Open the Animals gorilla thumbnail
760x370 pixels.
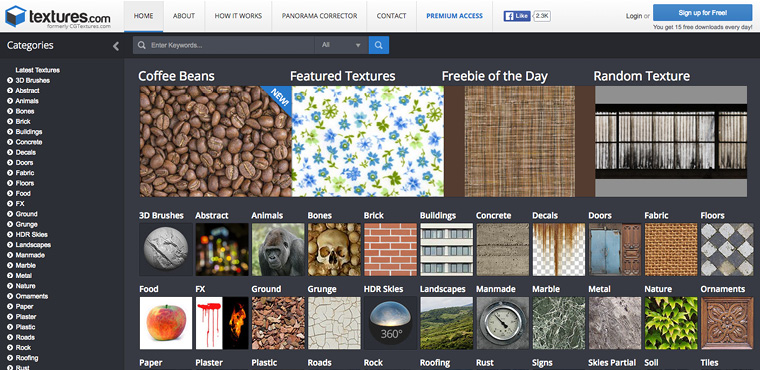tap(278, 249)
